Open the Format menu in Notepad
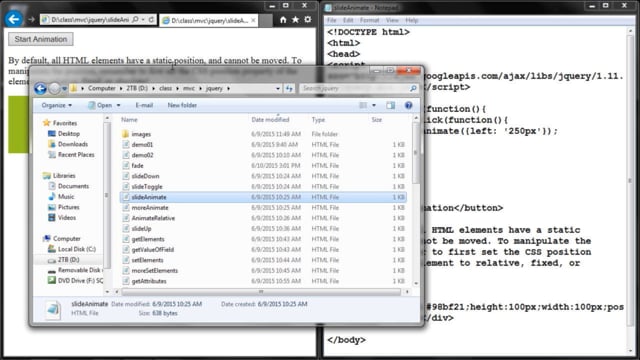The width and height of the screenshot is (640, 360). click(x=369, y=20)
